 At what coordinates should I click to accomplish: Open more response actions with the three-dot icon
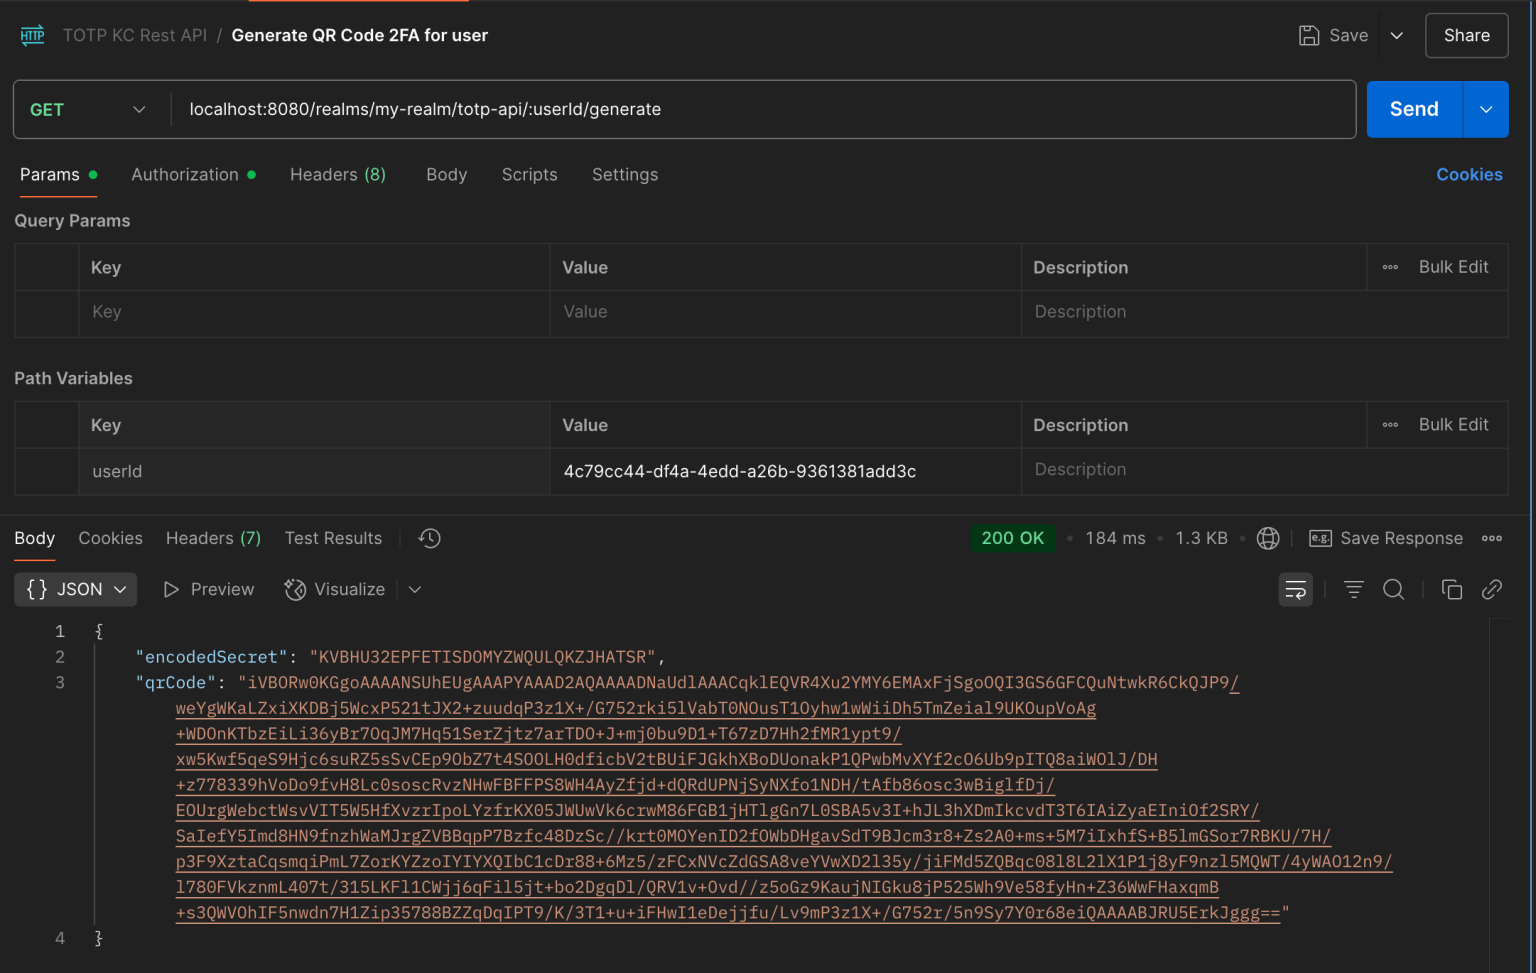1492,538
